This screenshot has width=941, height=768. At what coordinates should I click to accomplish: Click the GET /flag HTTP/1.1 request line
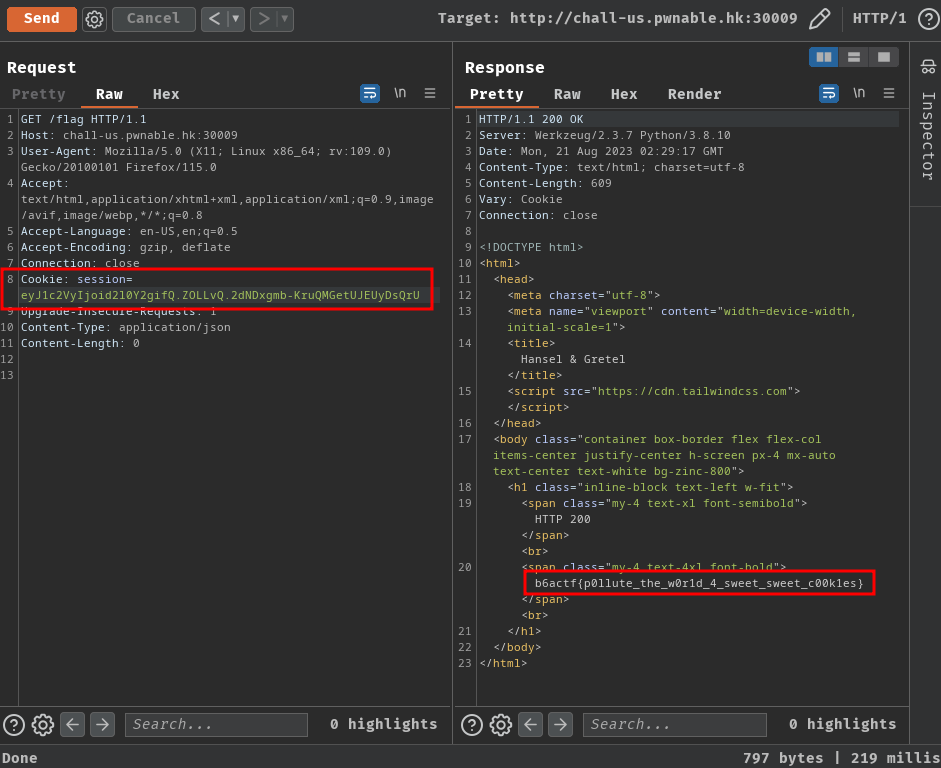[83, 119]
